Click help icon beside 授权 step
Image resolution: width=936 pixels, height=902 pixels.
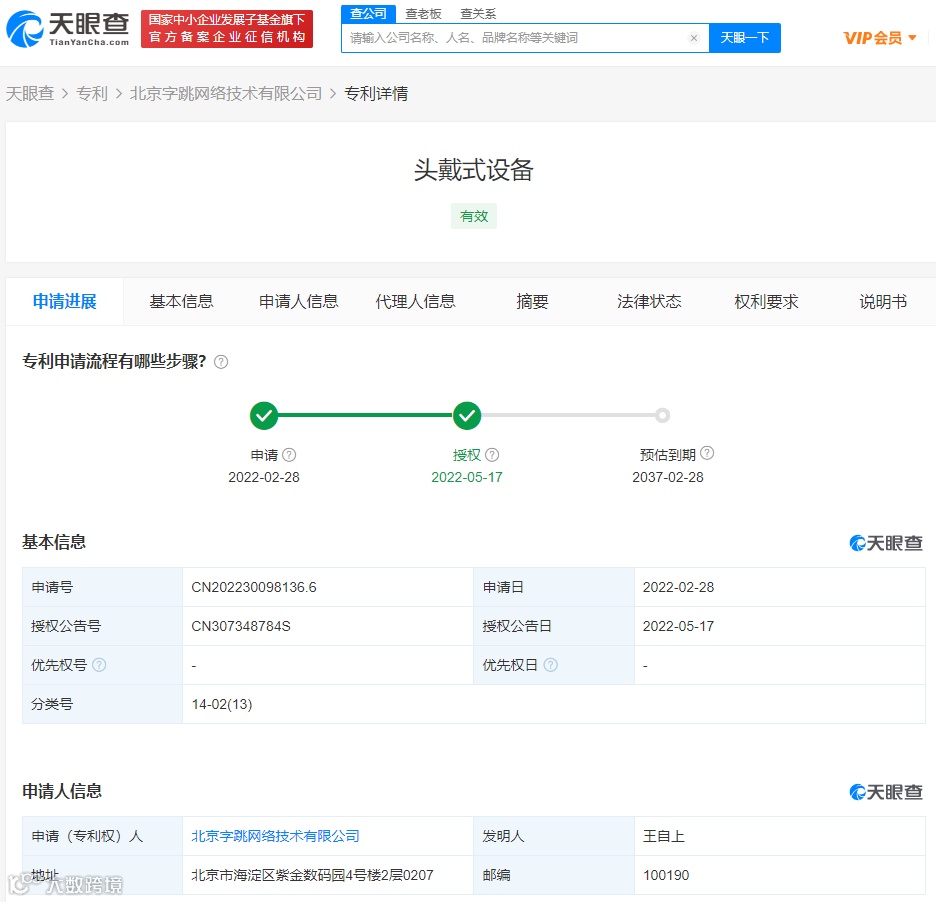pos(492,455)
